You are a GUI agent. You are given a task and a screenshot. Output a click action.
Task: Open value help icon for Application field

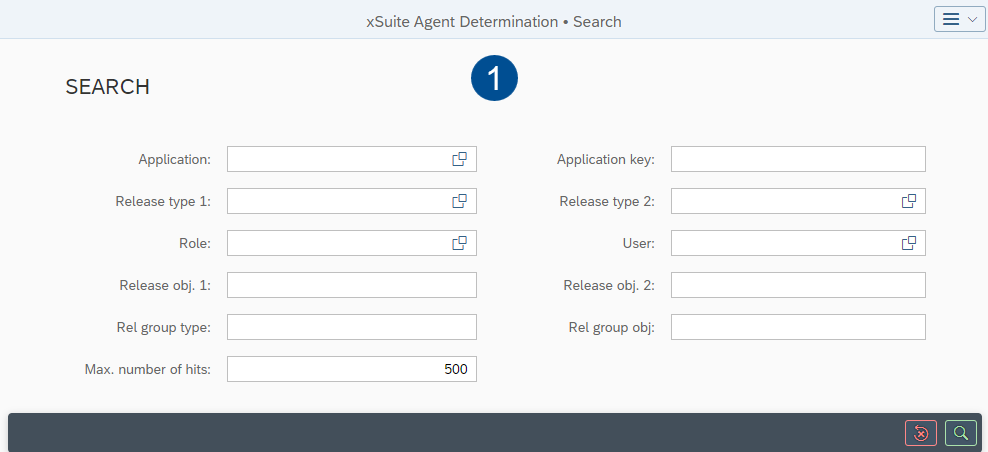(460, 159)
